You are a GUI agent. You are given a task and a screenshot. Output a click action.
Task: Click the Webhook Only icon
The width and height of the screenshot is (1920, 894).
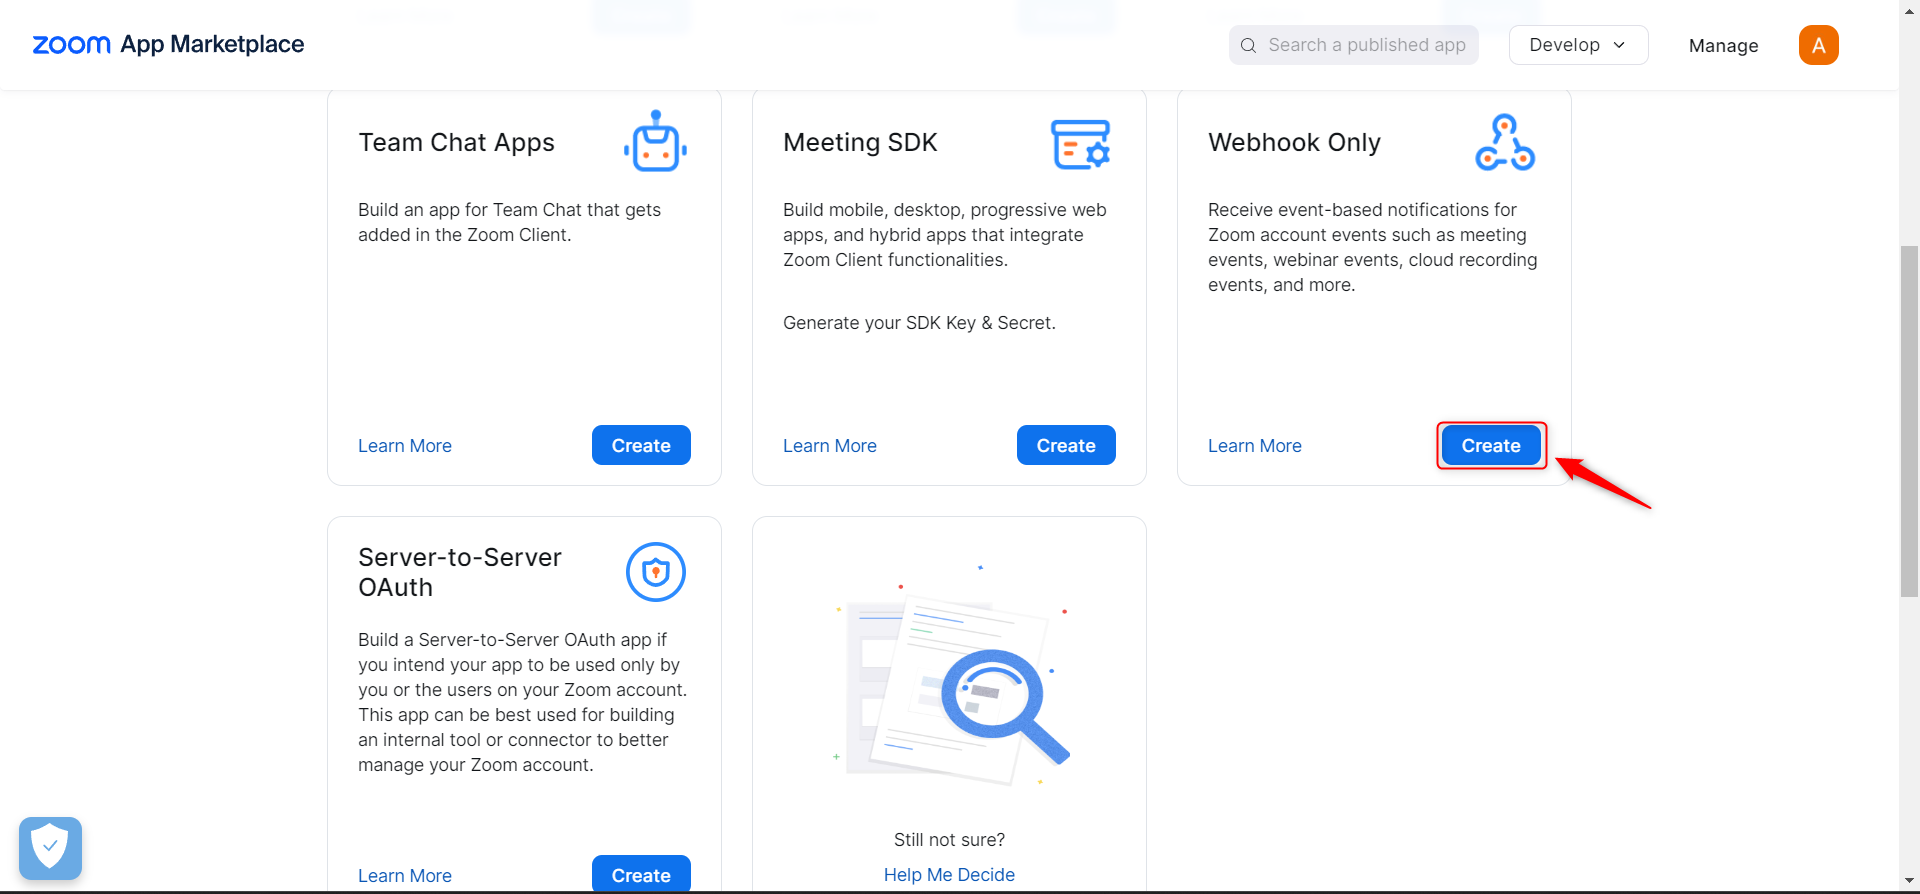[x=1505, y=142]
